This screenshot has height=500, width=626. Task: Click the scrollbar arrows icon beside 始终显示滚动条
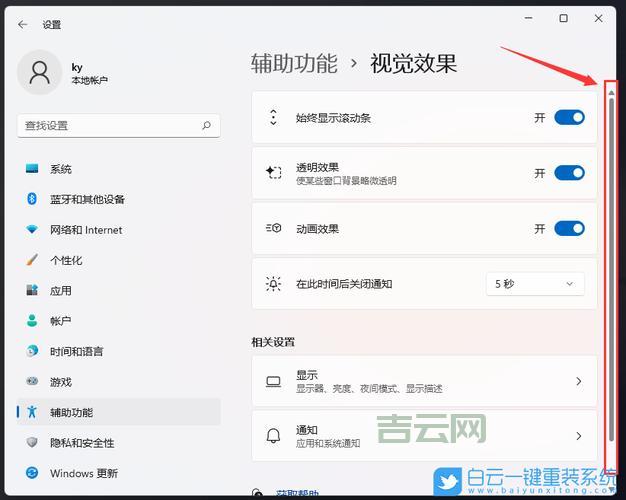[273, 117]
